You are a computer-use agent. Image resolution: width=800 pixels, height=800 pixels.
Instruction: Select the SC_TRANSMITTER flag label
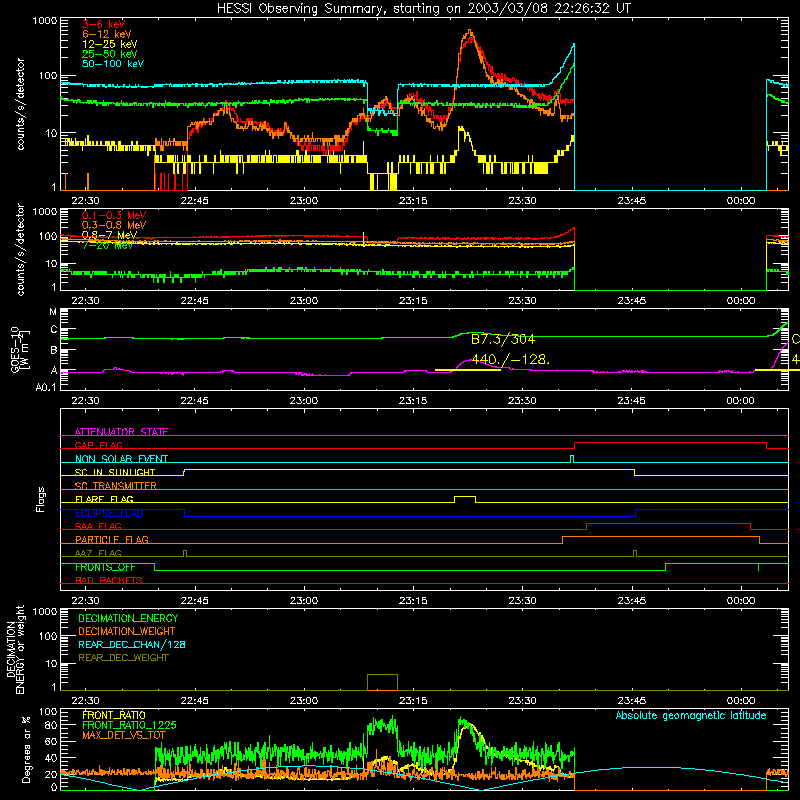point(116,486)
